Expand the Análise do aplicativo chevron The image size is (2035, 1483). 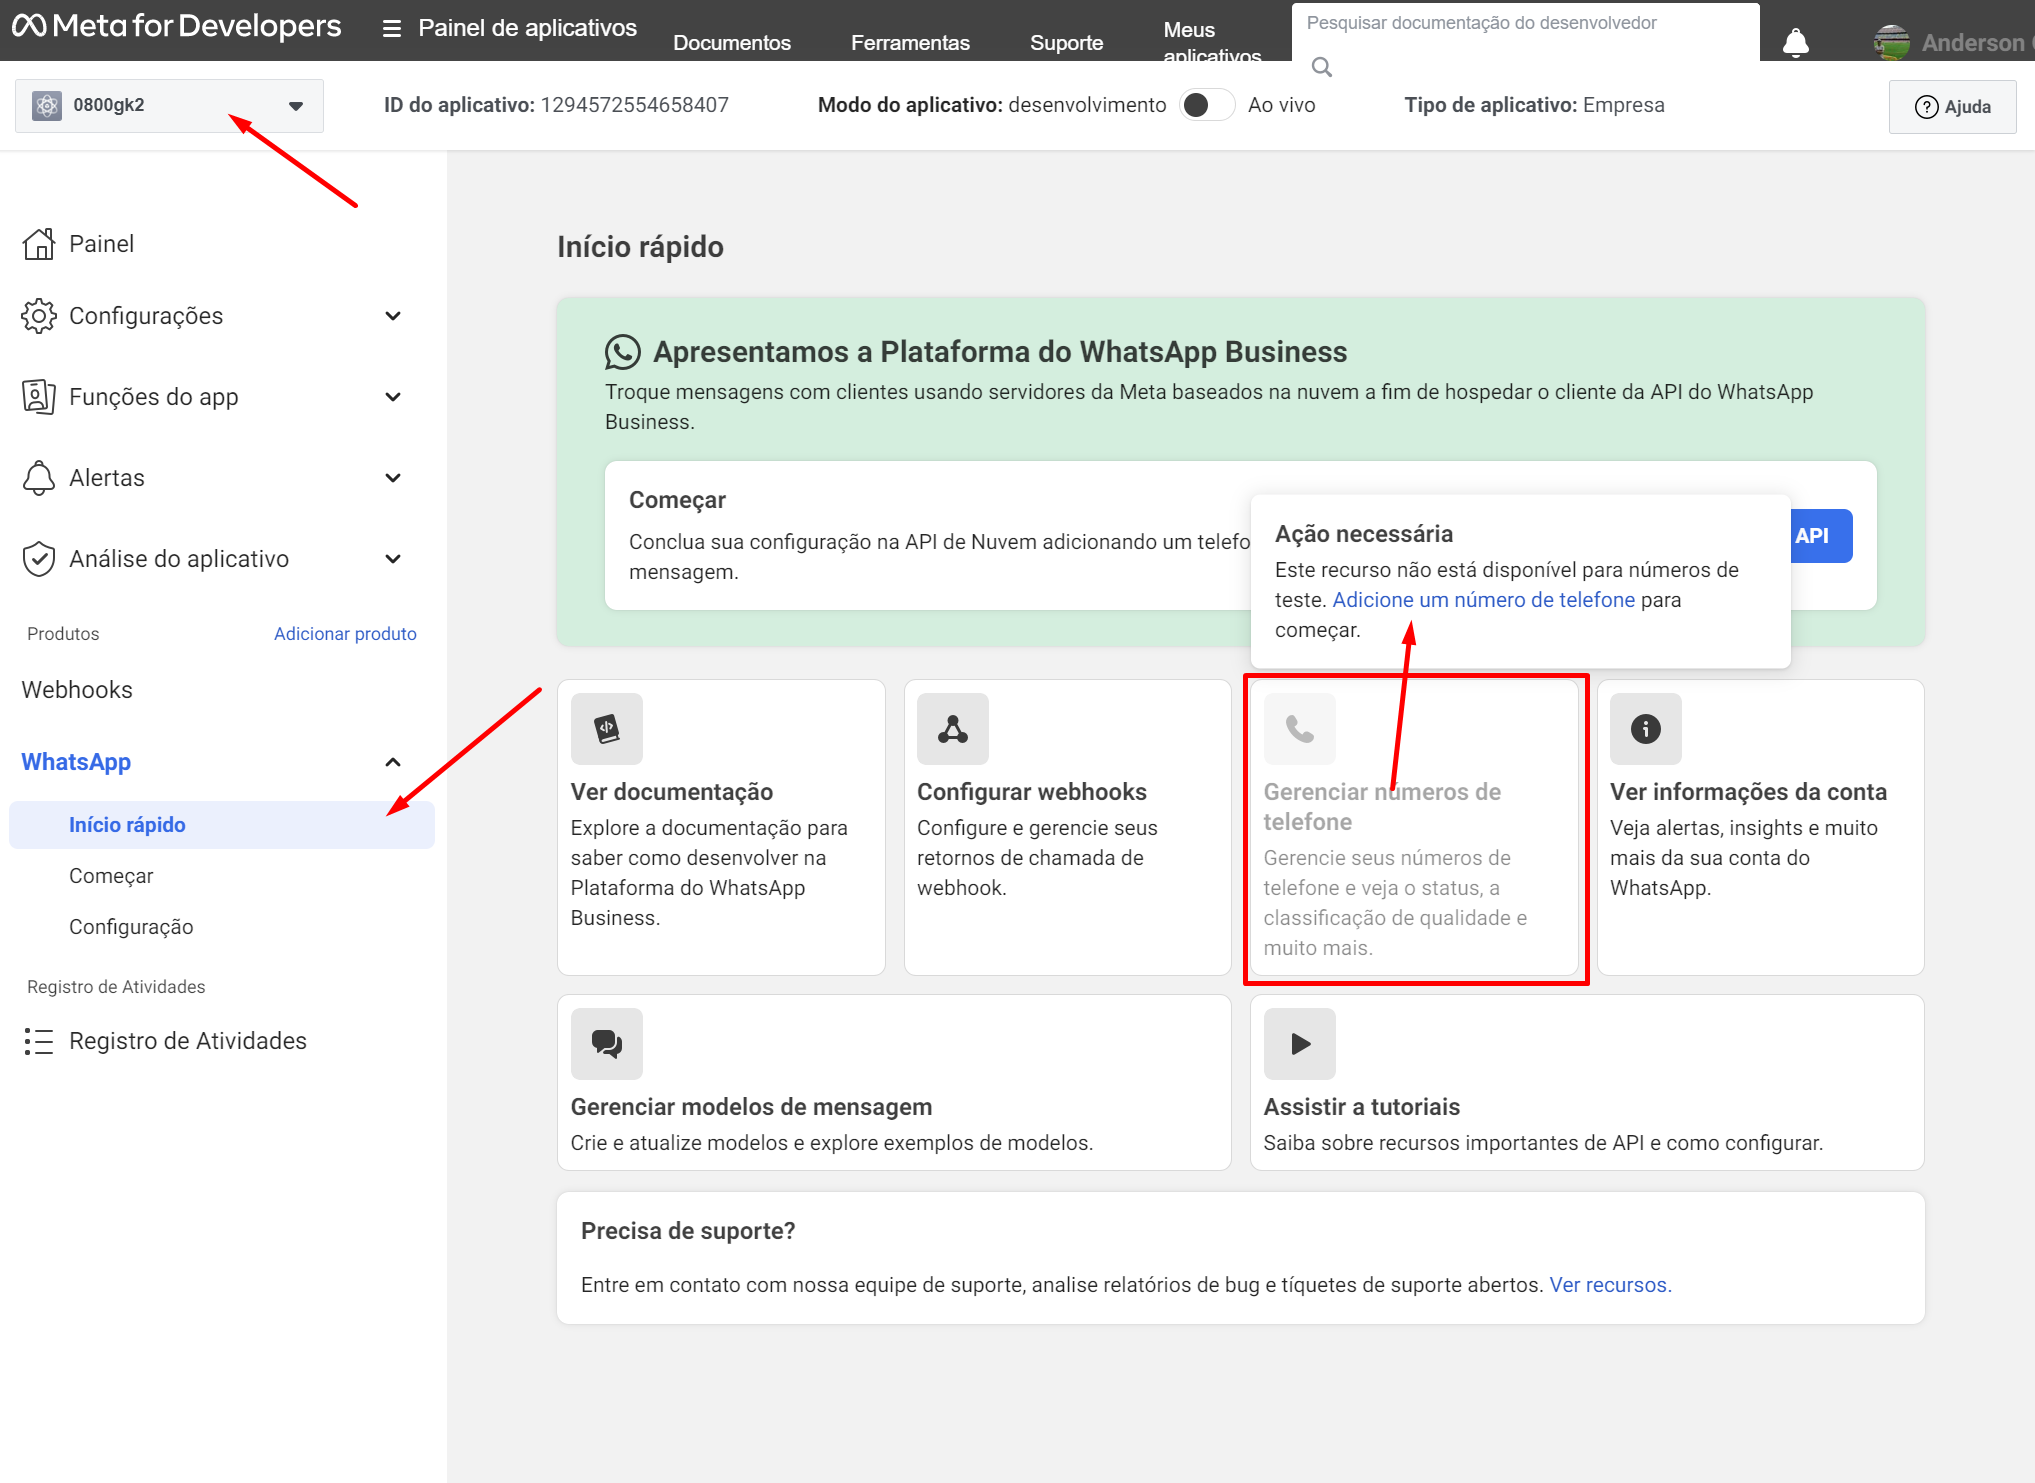393,559
